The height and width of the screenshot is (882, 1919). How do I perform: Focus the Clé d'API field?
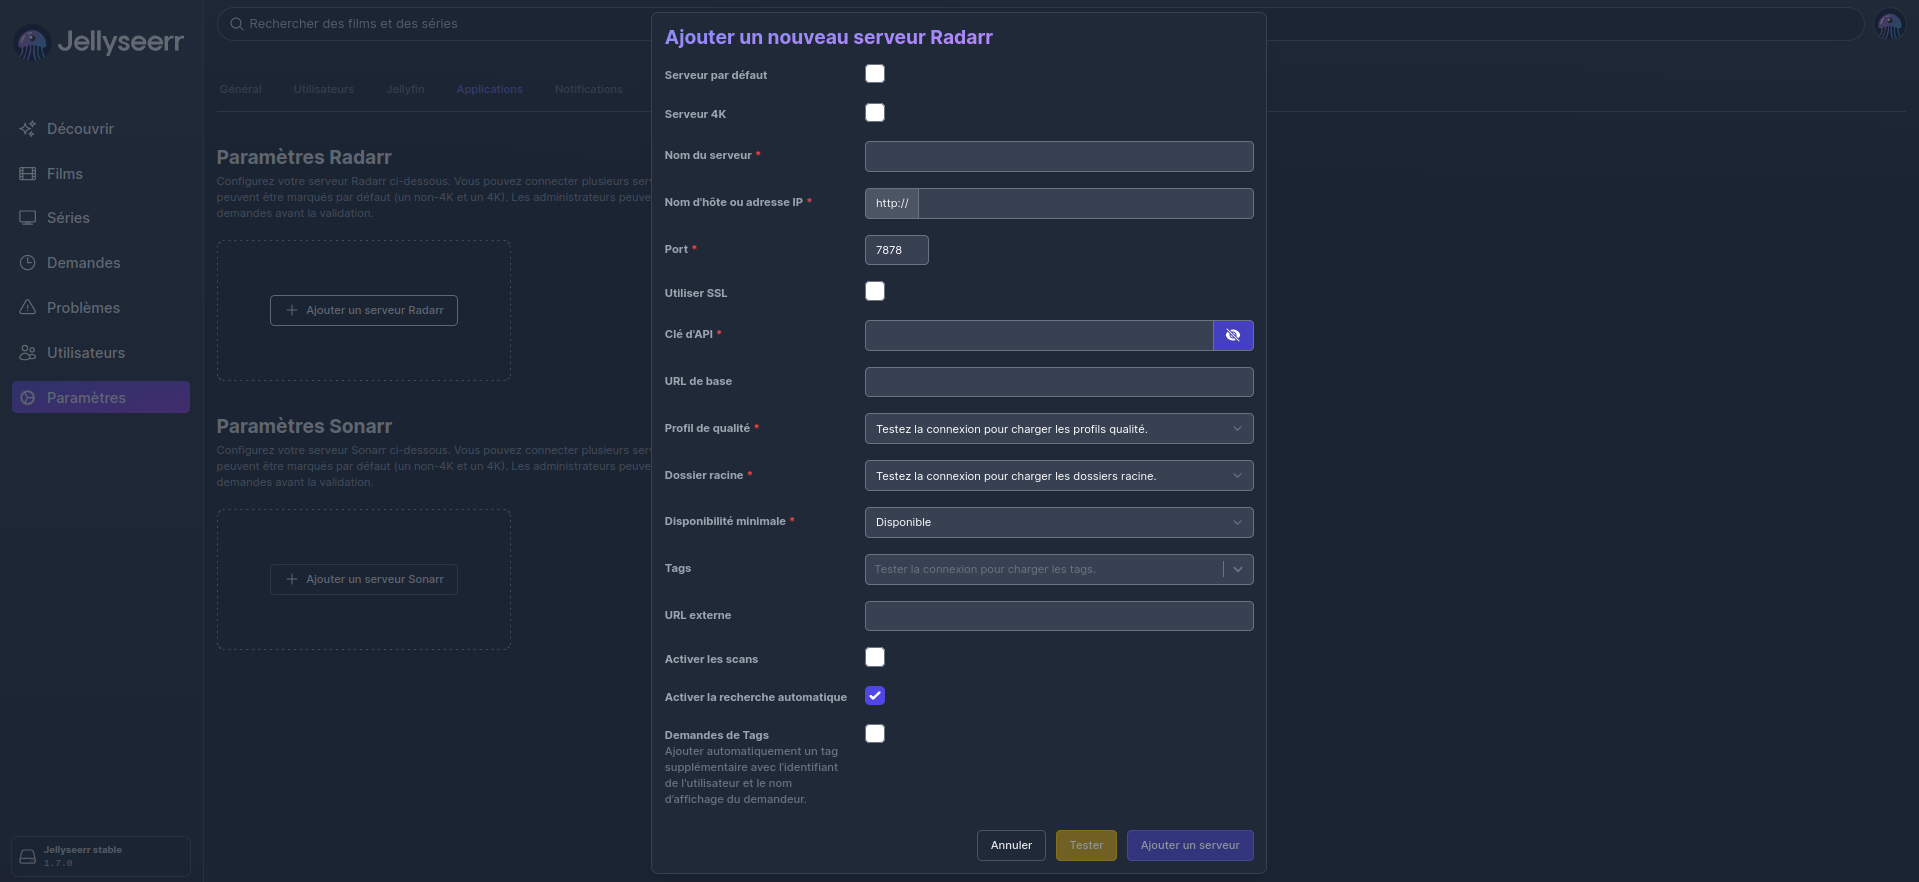(x=1039, y=336)
